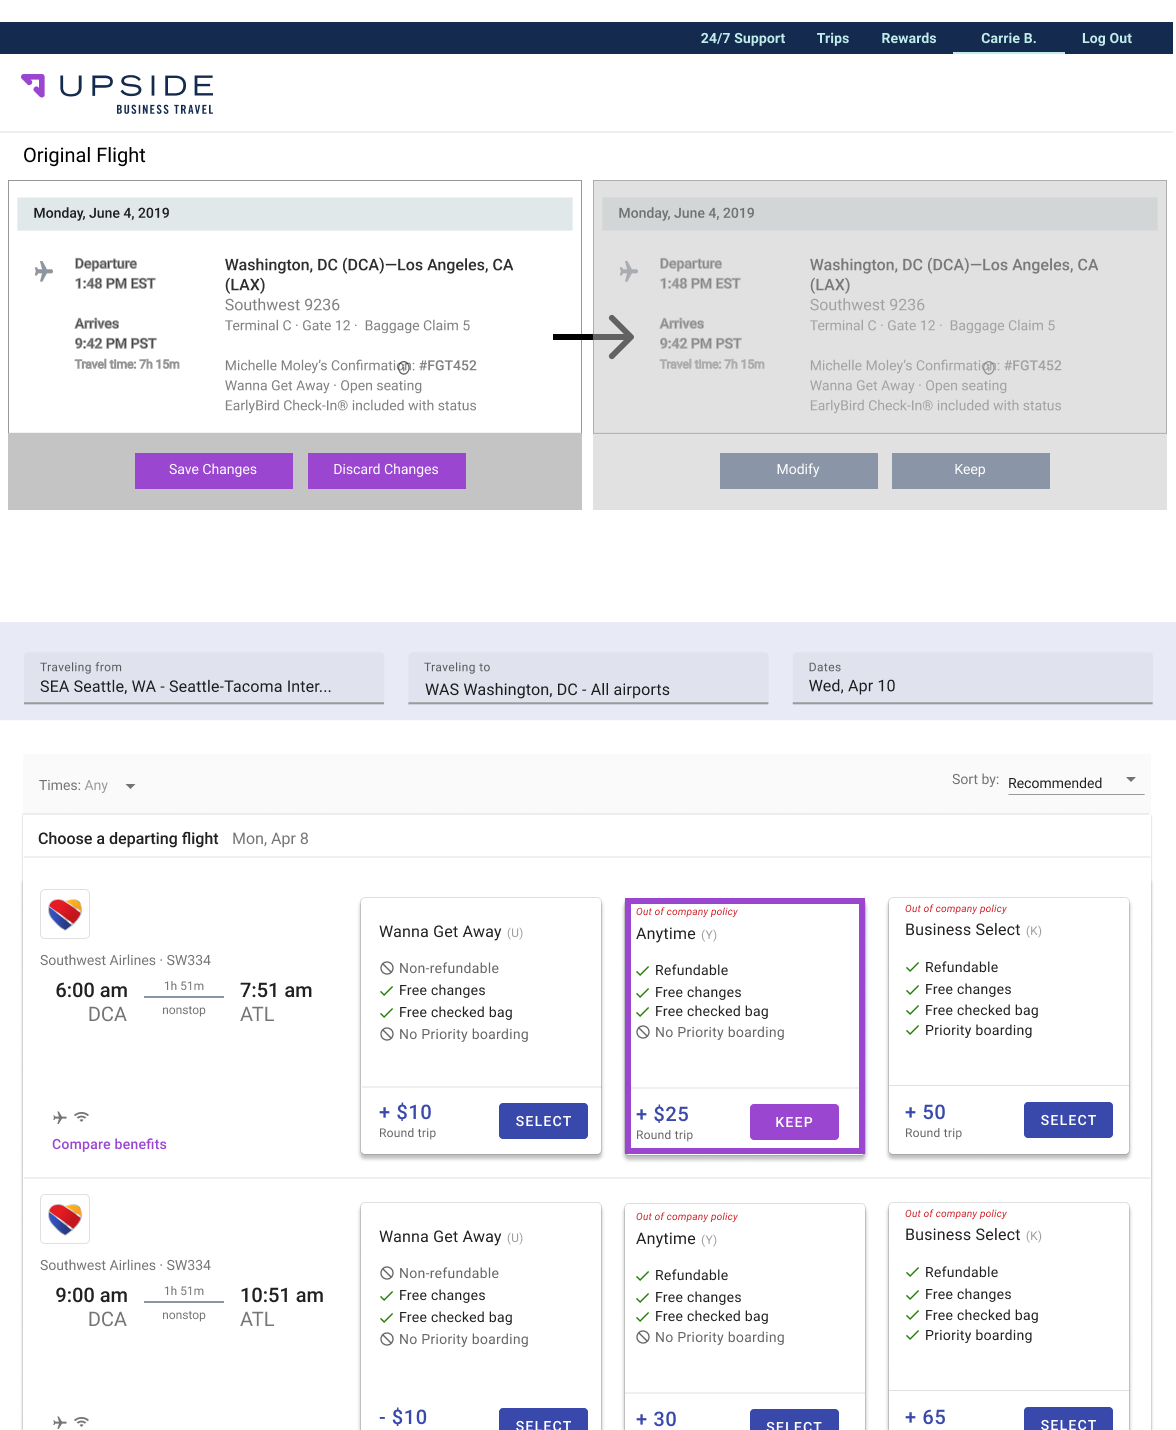Click the second Southwest Airlines heart logo

click(65, 1219)
